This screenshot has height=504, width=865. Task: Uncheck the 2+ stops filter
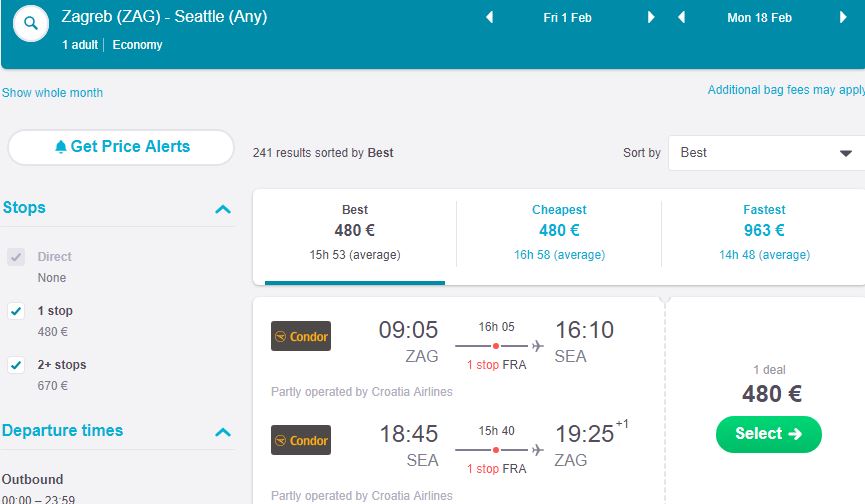tap(16, 365)
